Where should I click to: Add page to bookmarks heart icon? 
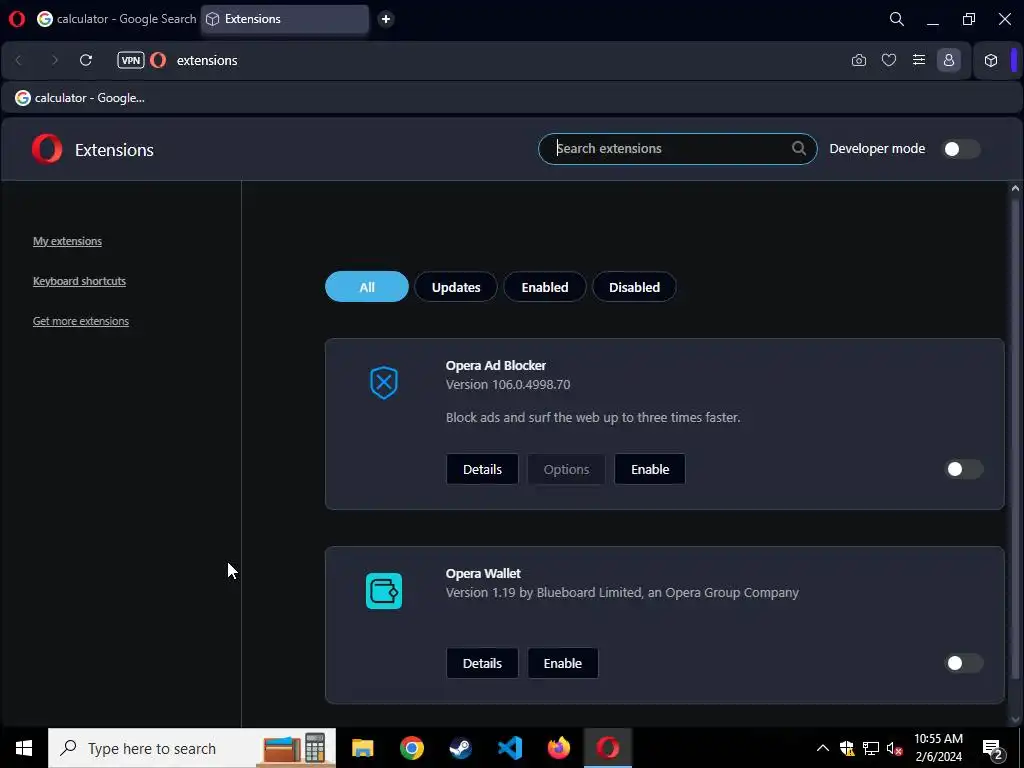coord(889,60)
